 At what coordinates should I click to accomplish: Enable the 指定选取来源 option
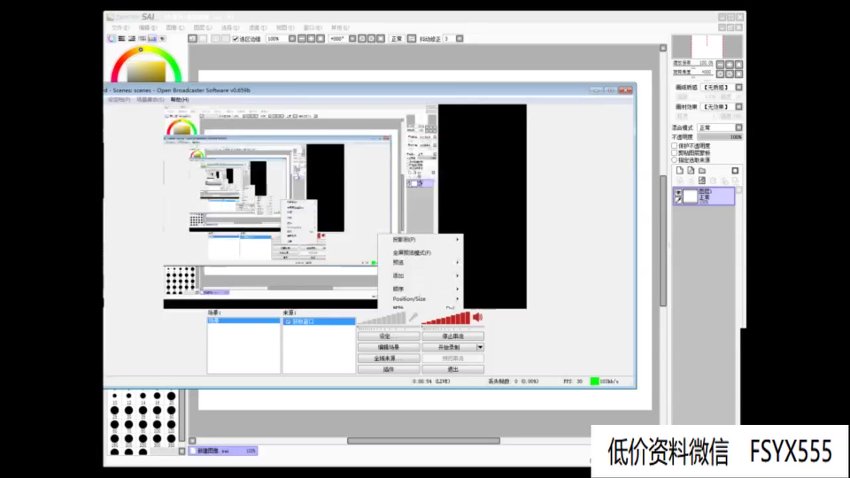click(675, 160)
